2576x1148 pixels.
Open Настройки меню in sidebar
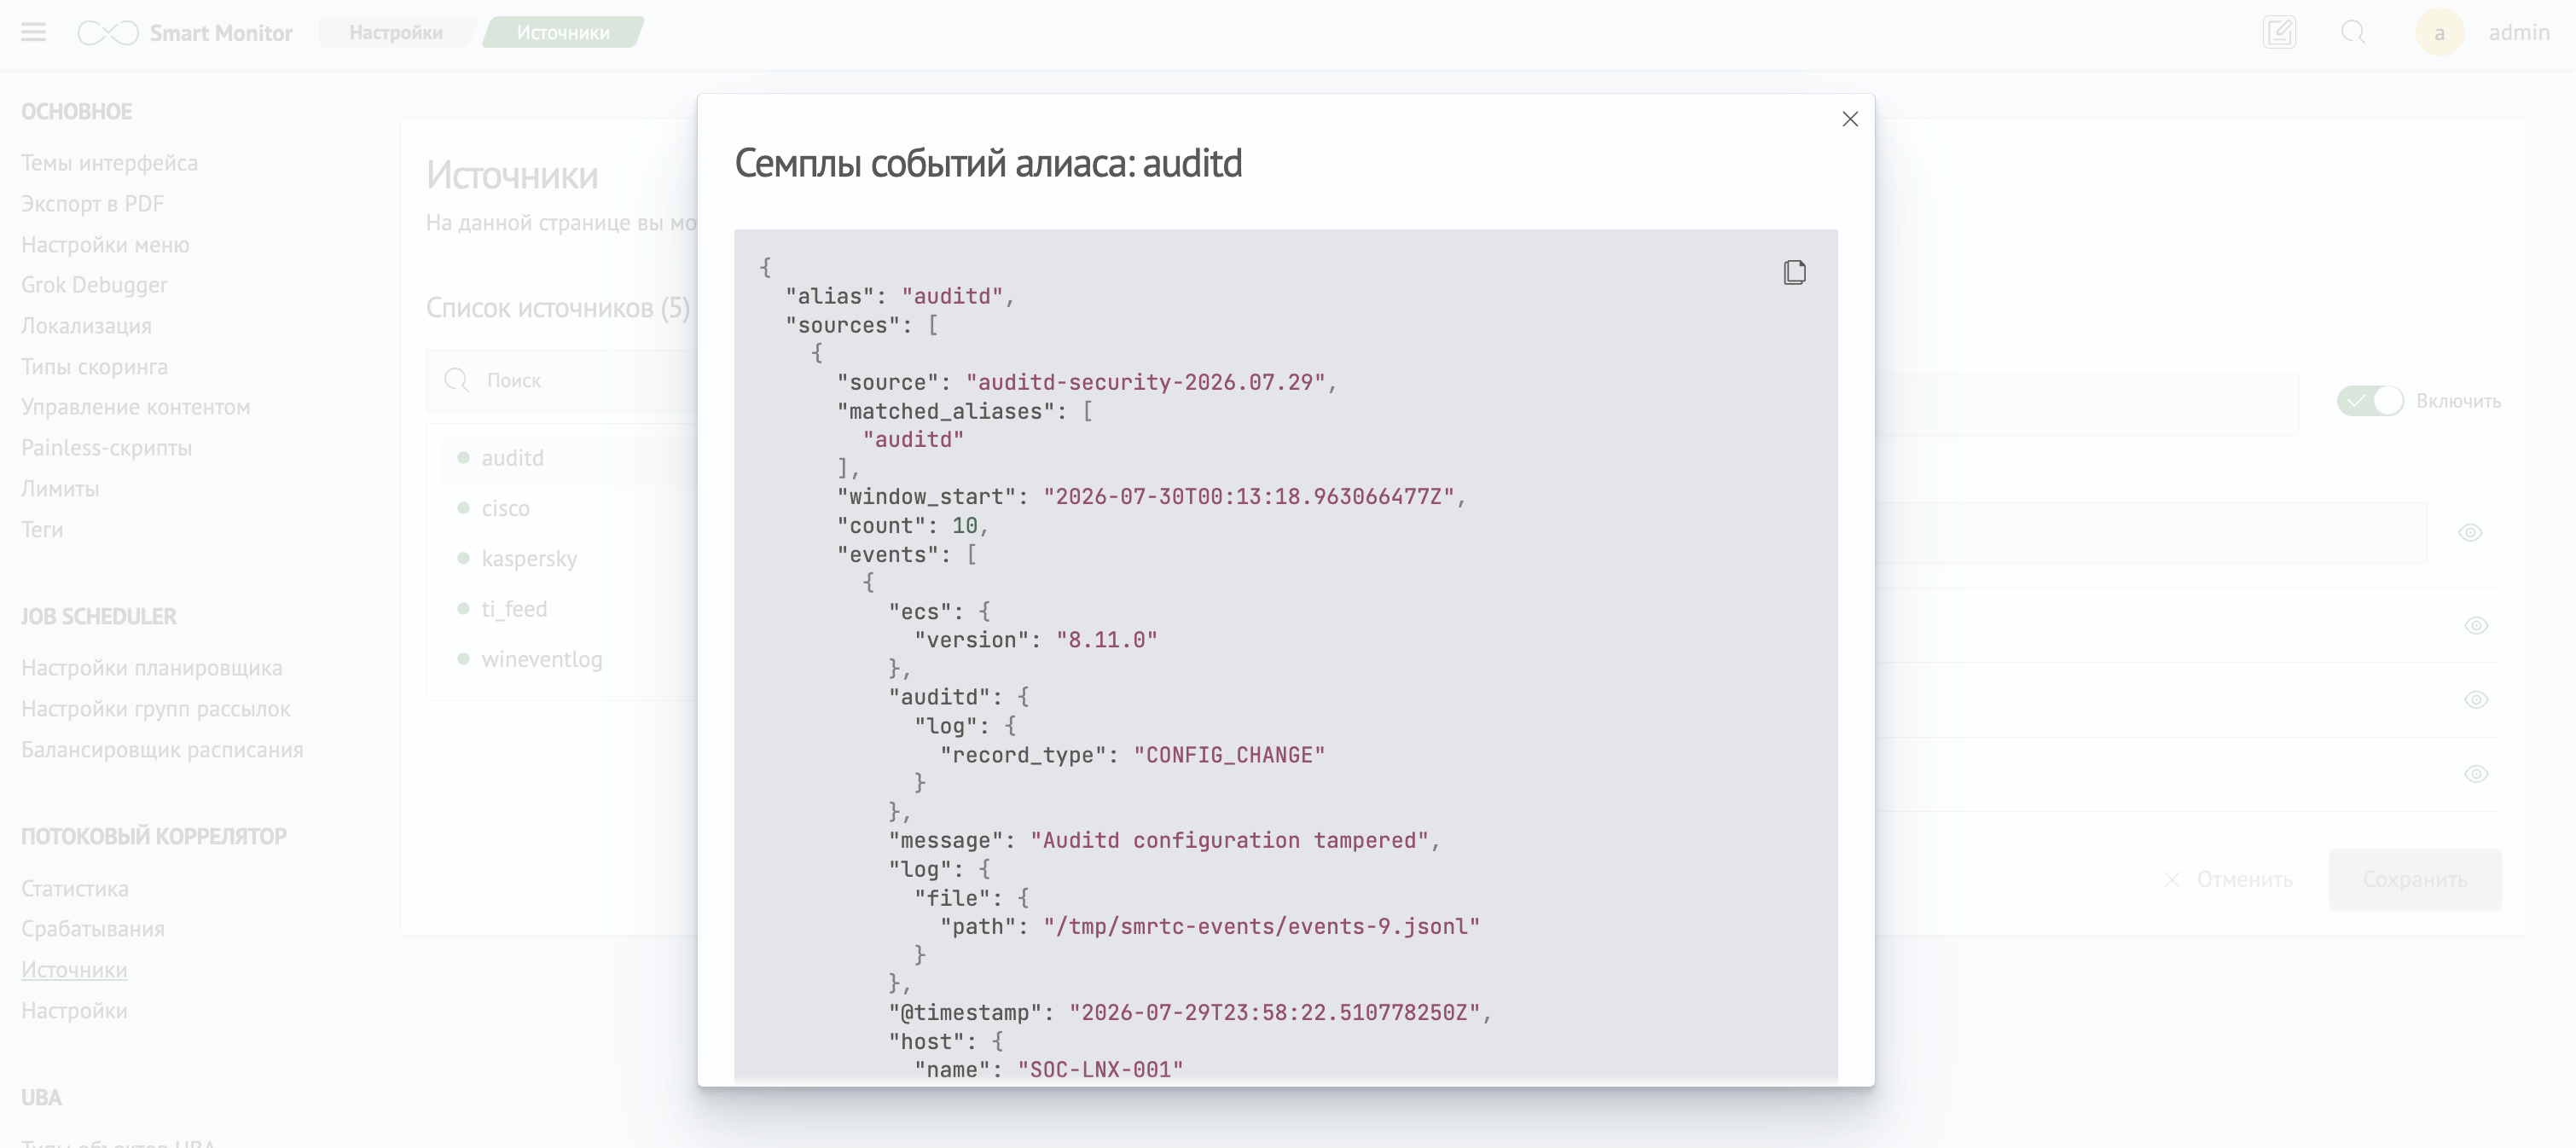click(105, 245)
